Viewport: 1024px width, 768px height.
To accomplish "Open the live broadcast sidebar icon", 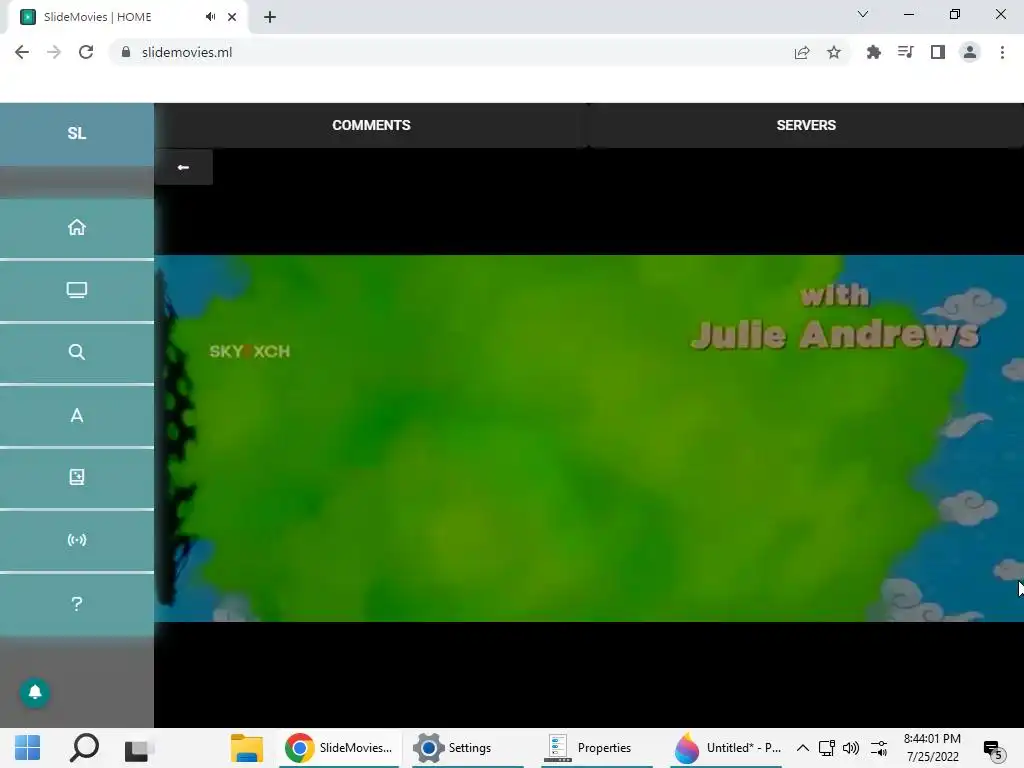I will click(76, 540).
